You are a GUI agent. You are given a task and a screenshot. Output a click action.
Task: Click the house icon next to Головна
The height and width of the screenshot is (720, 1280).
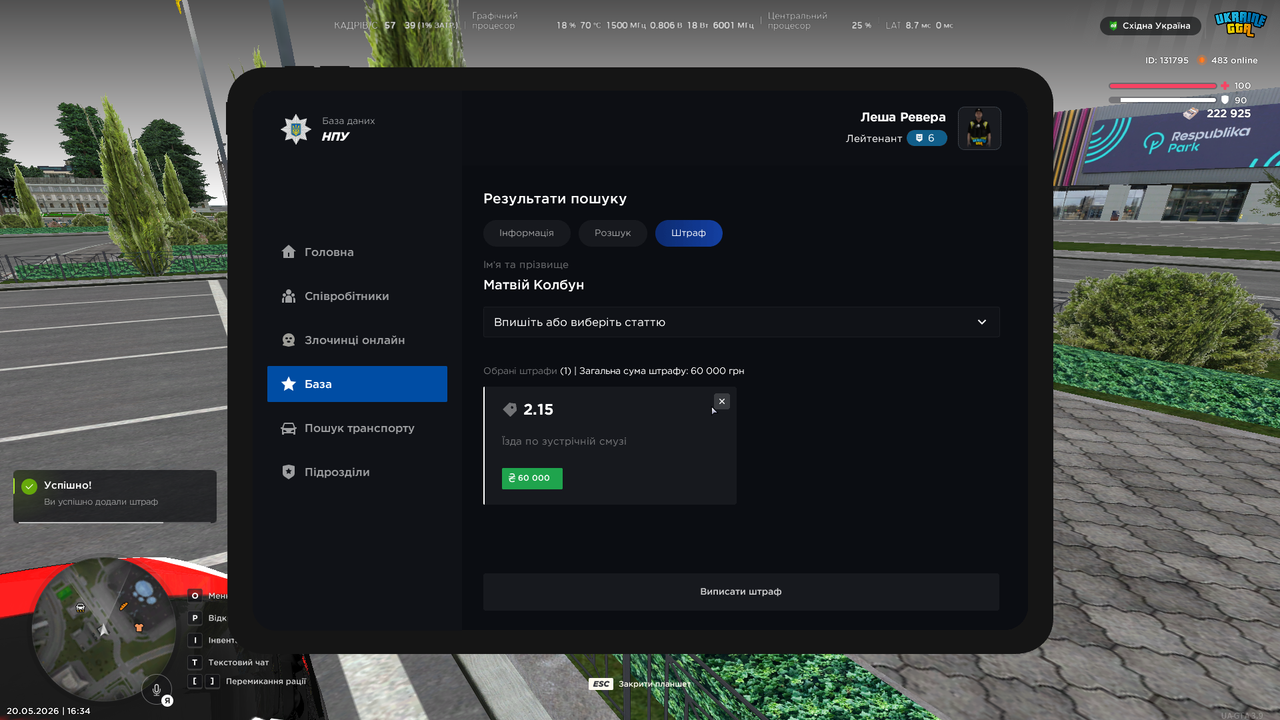tap(289, 252)
